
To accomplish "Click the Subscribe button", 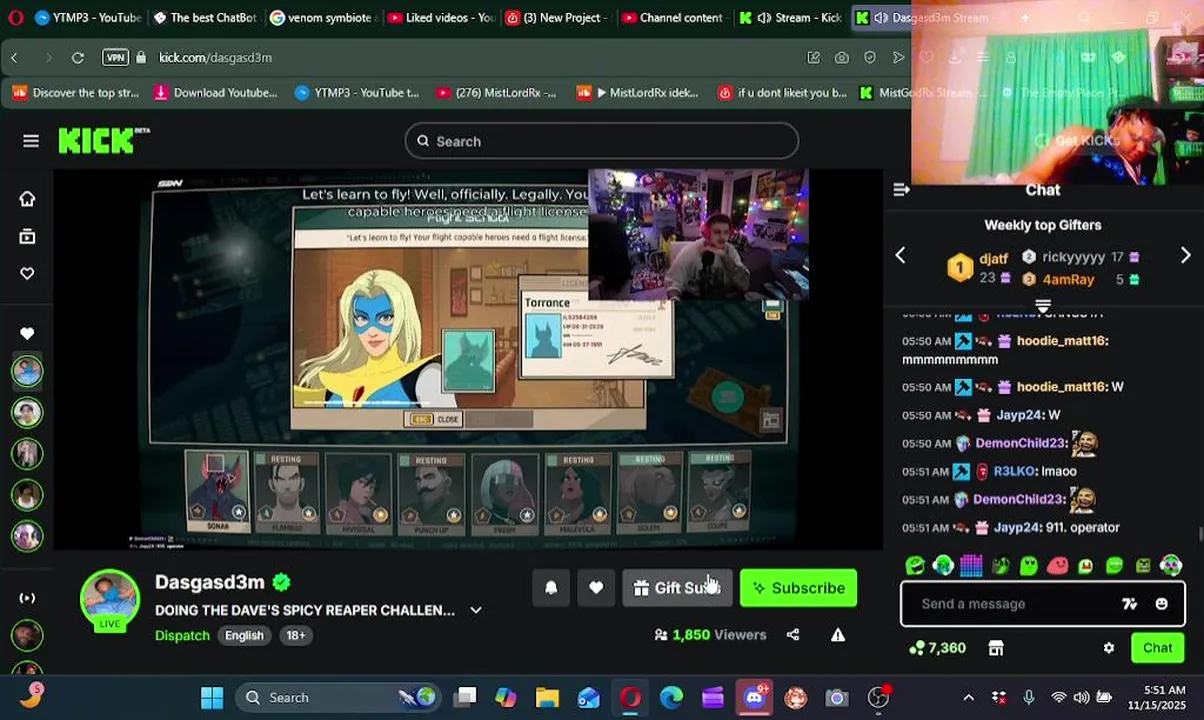I will pyautogui.click(x=798, y=588).
